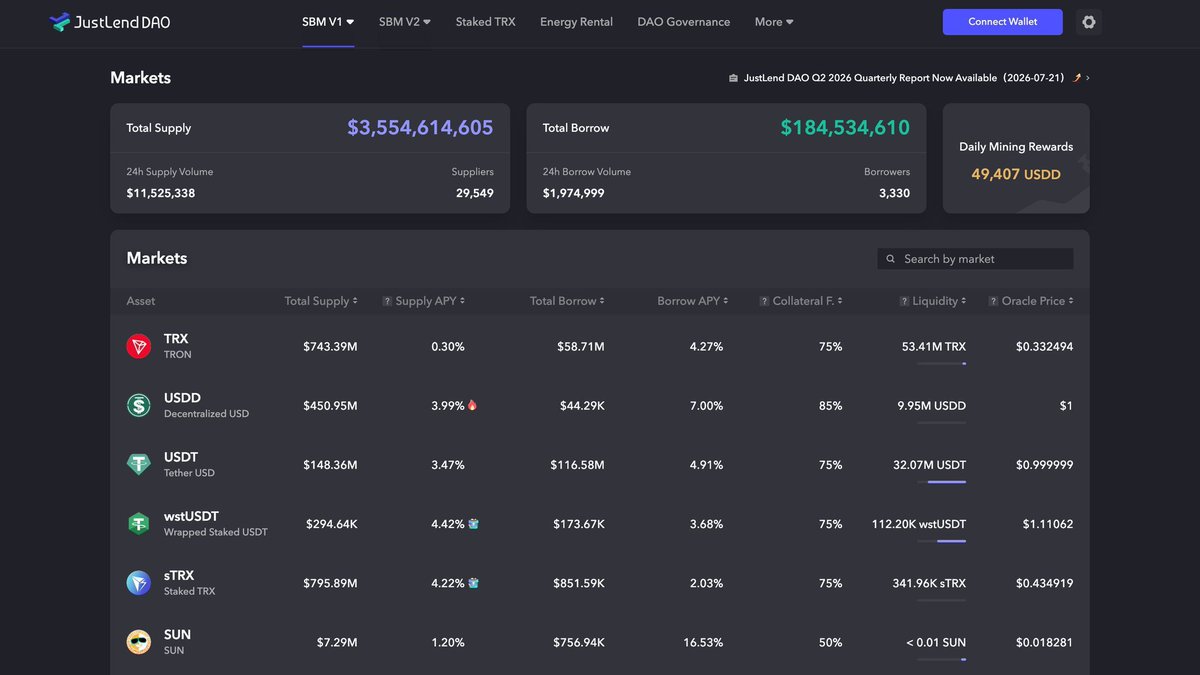Screen dimensions: 1200x675
Task: Click the SUN token icon
Action: click(139, 642)
